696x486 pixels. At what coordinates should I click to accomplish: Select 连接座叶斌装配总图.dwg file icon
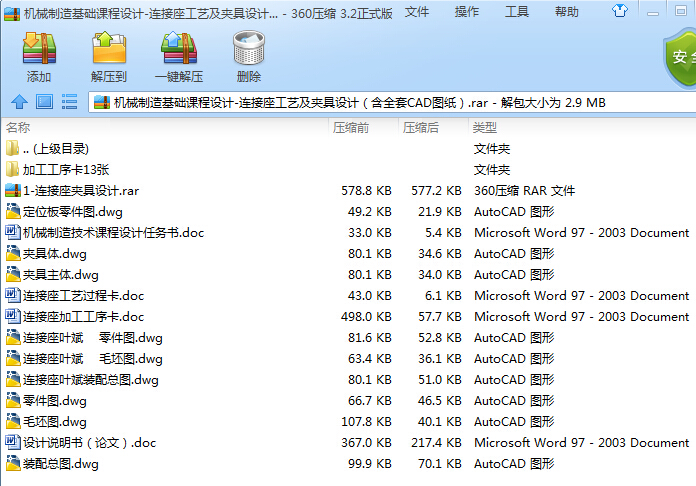pos(13,379)
